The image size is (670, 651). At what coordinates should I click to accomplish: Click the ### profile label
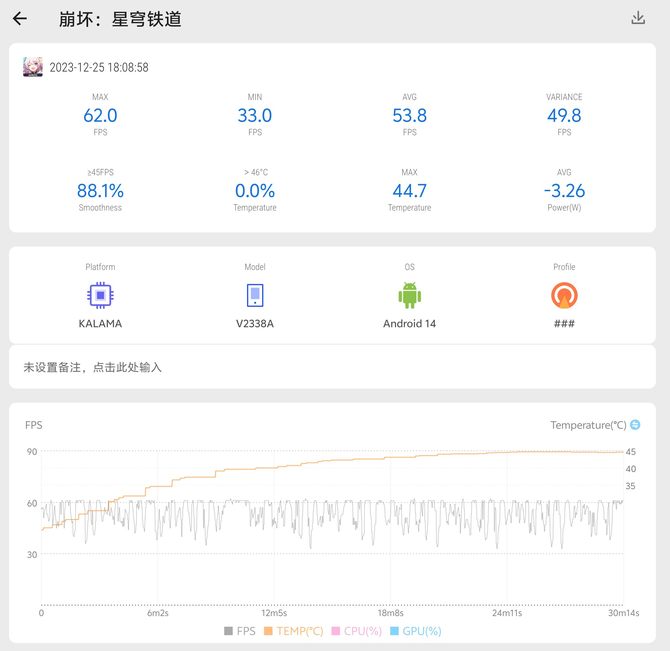tap(564, 323)
